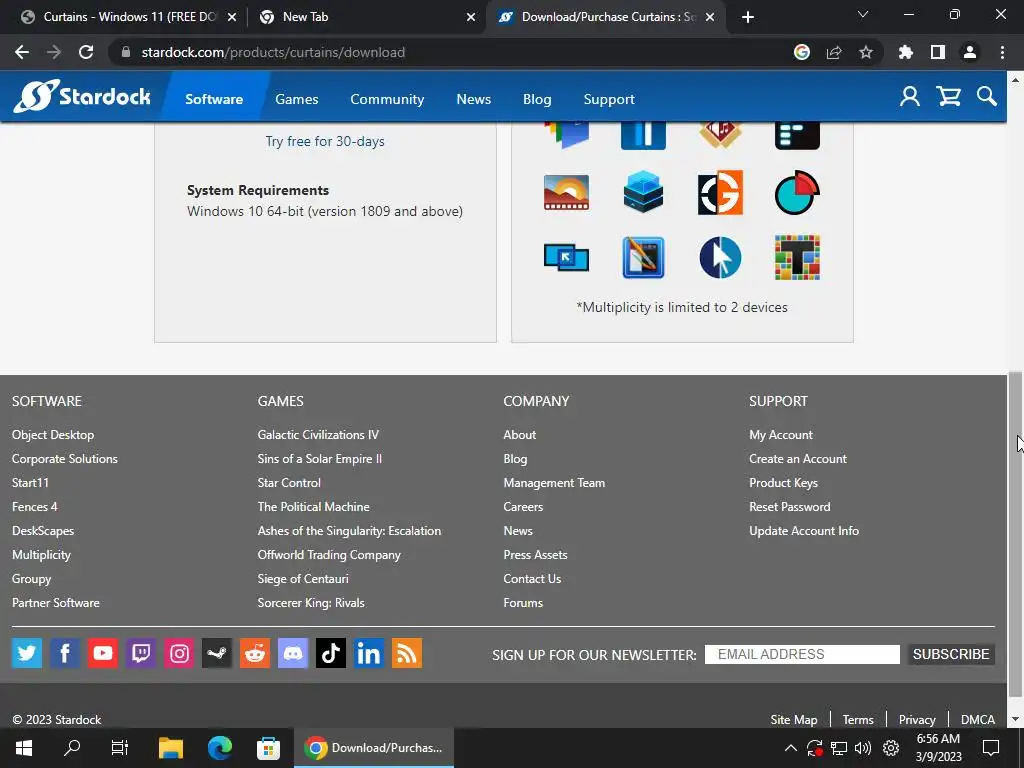Screen dimensions: 1024x768
Task: Select the Games nav item
Action: (296, 99)
